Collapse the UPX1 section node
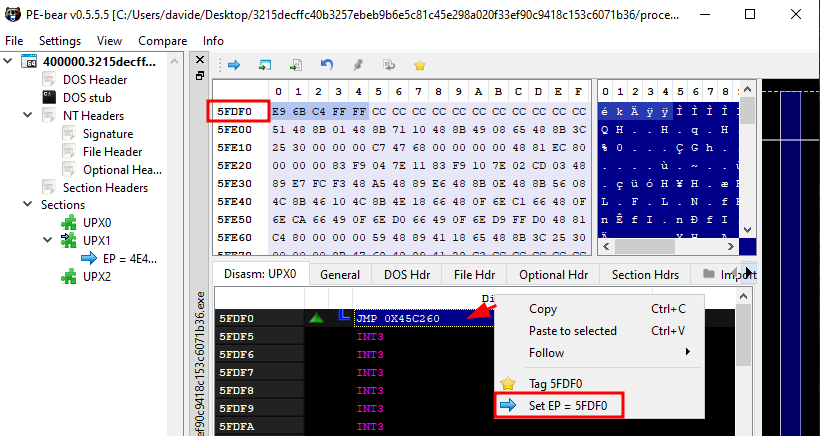 [47, 241]
